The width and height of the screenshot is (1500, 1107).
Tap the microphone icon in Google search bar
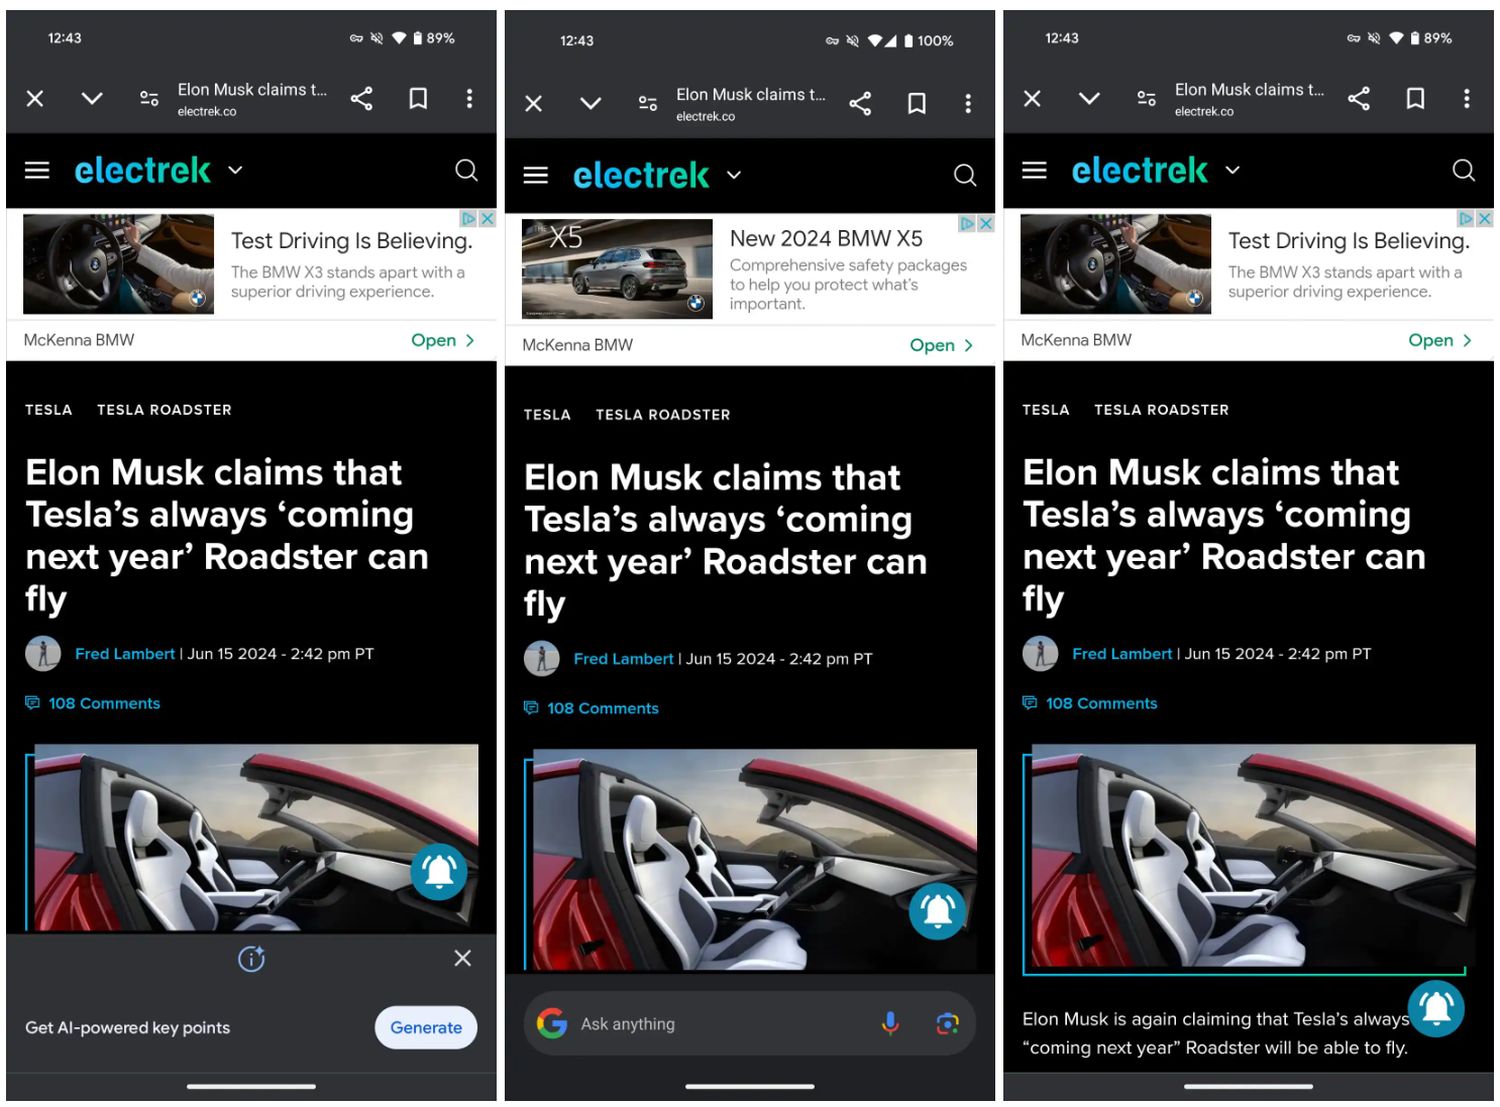889,1023
